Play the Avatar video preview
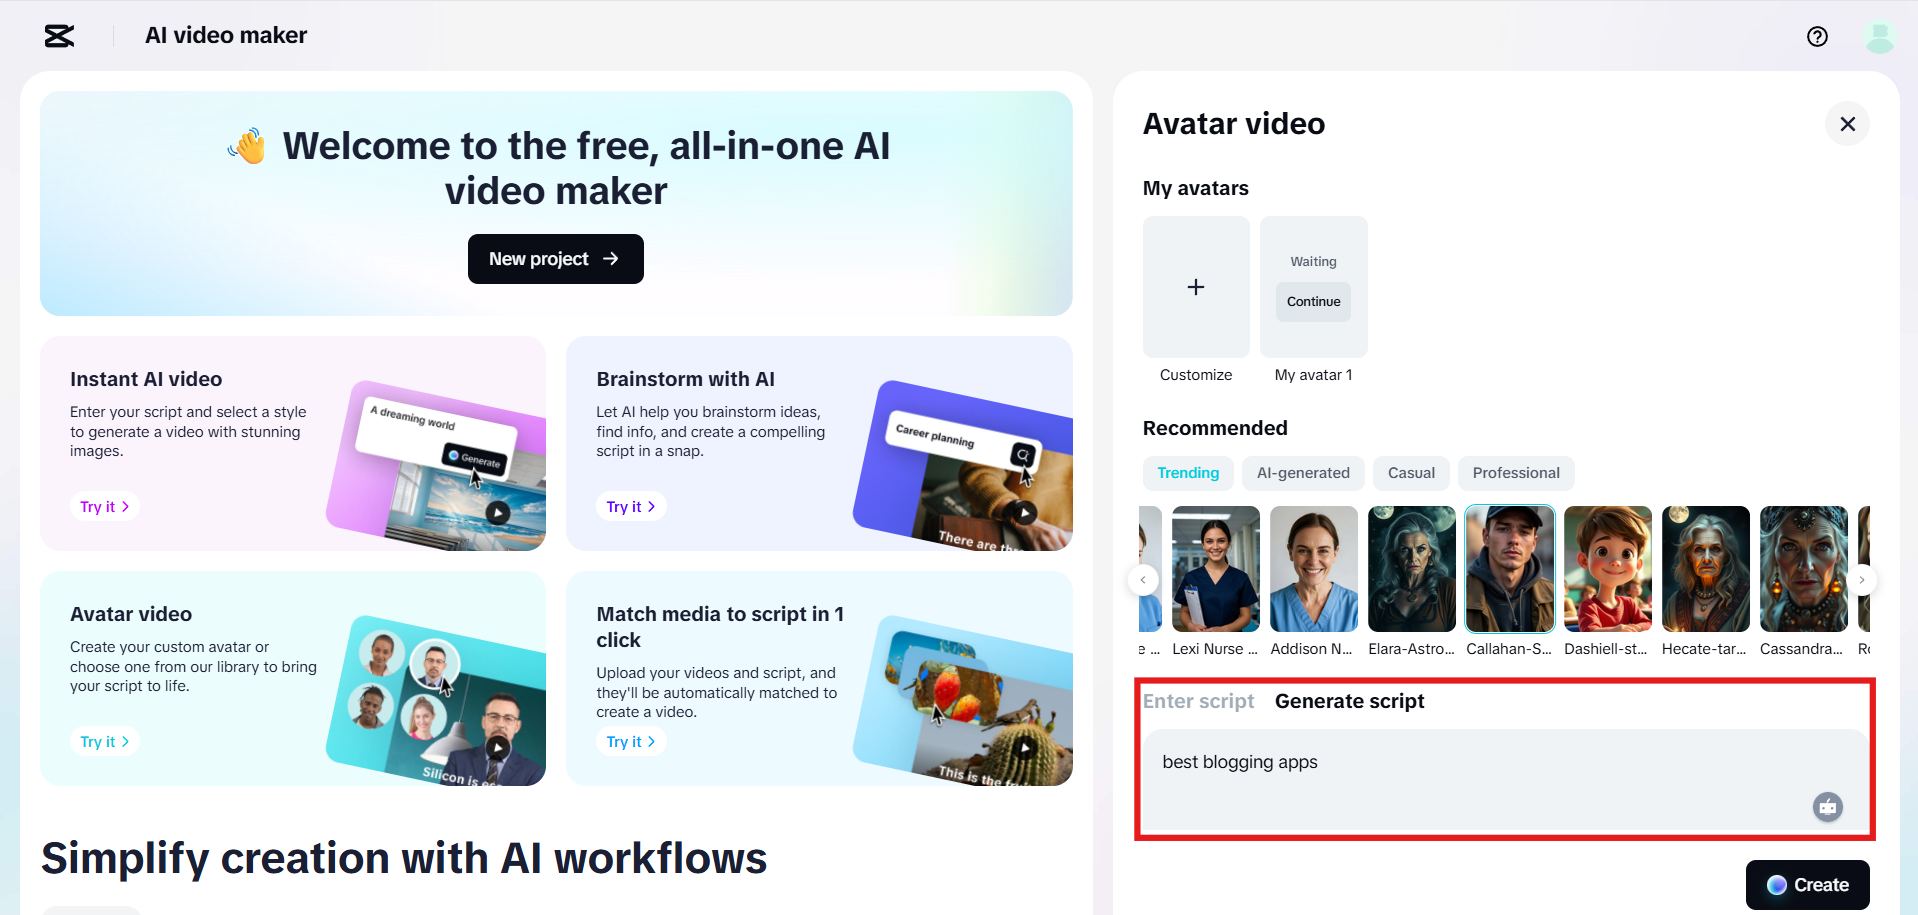This screenshot has height=915, width=1918. tap(497, 746)
